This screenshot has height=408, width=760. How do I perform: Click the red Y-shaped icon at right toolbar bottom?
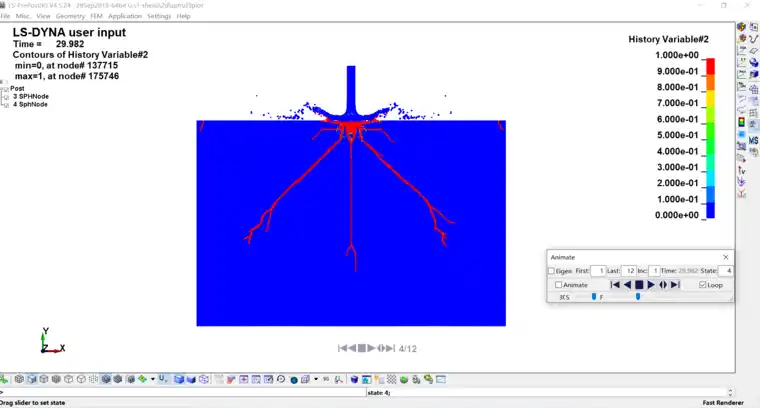[742, 194]
